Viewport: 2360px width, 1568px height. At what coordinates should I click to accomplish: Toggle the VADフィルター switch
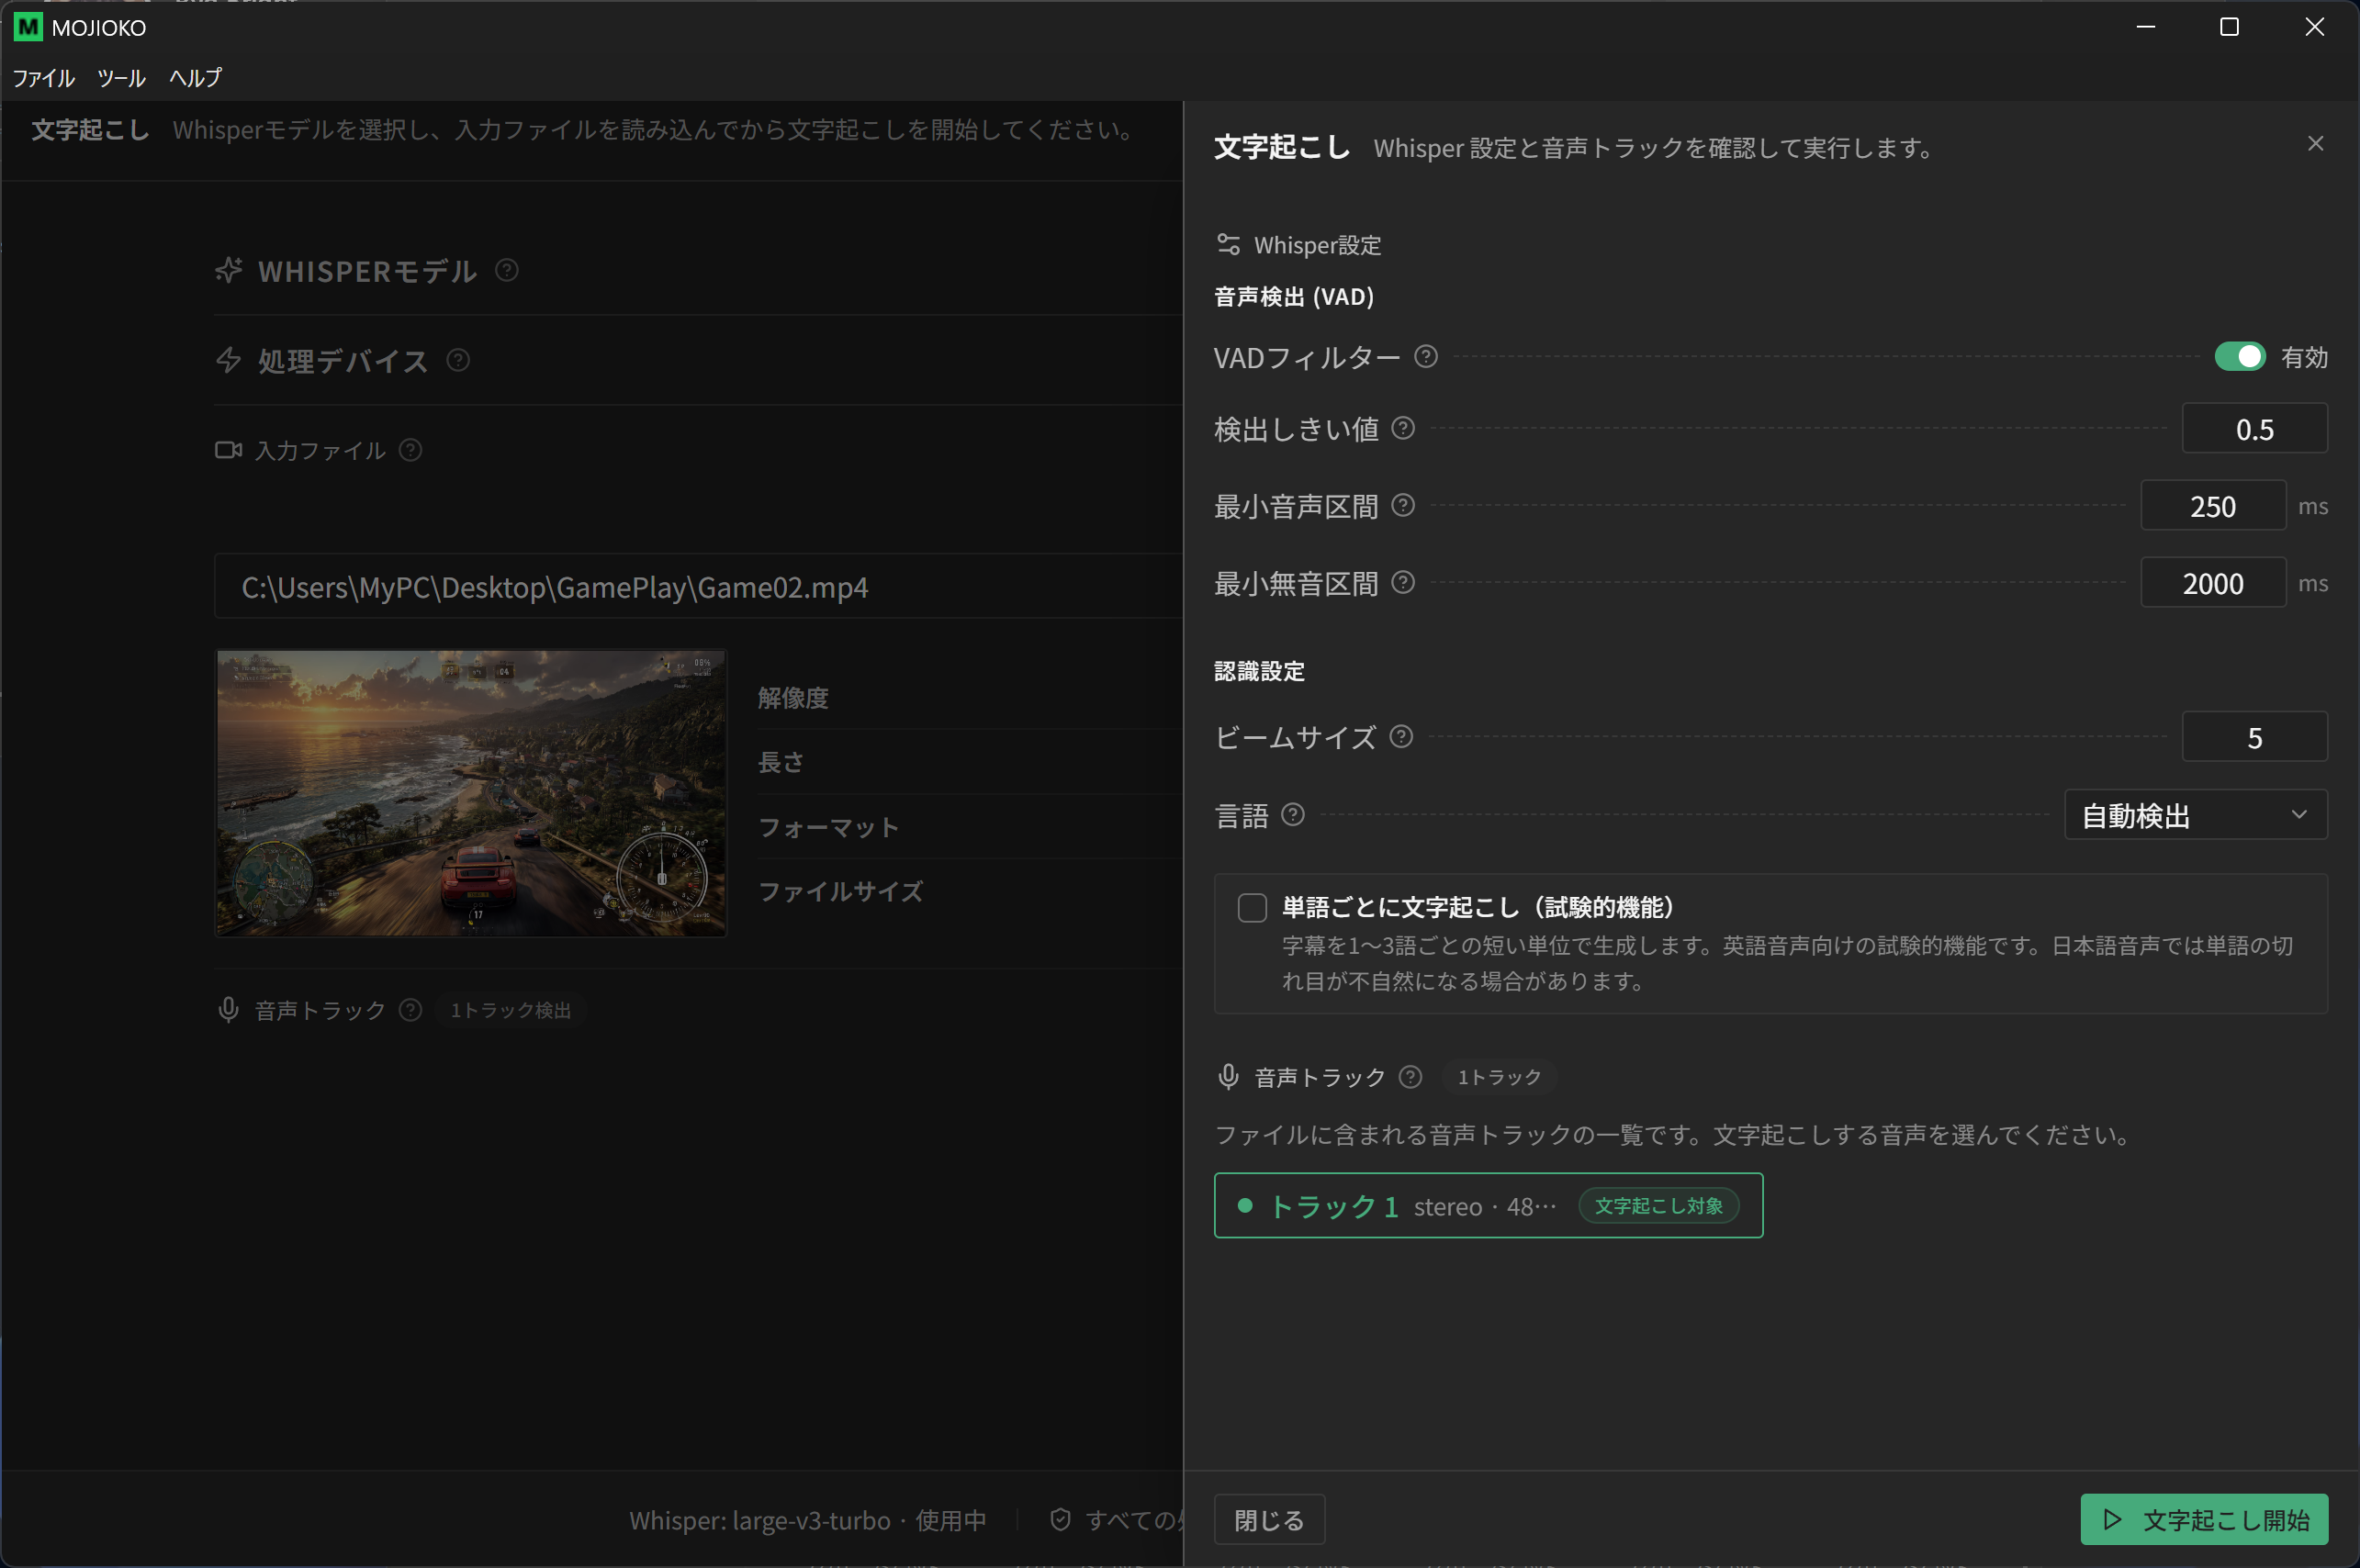2239,356
